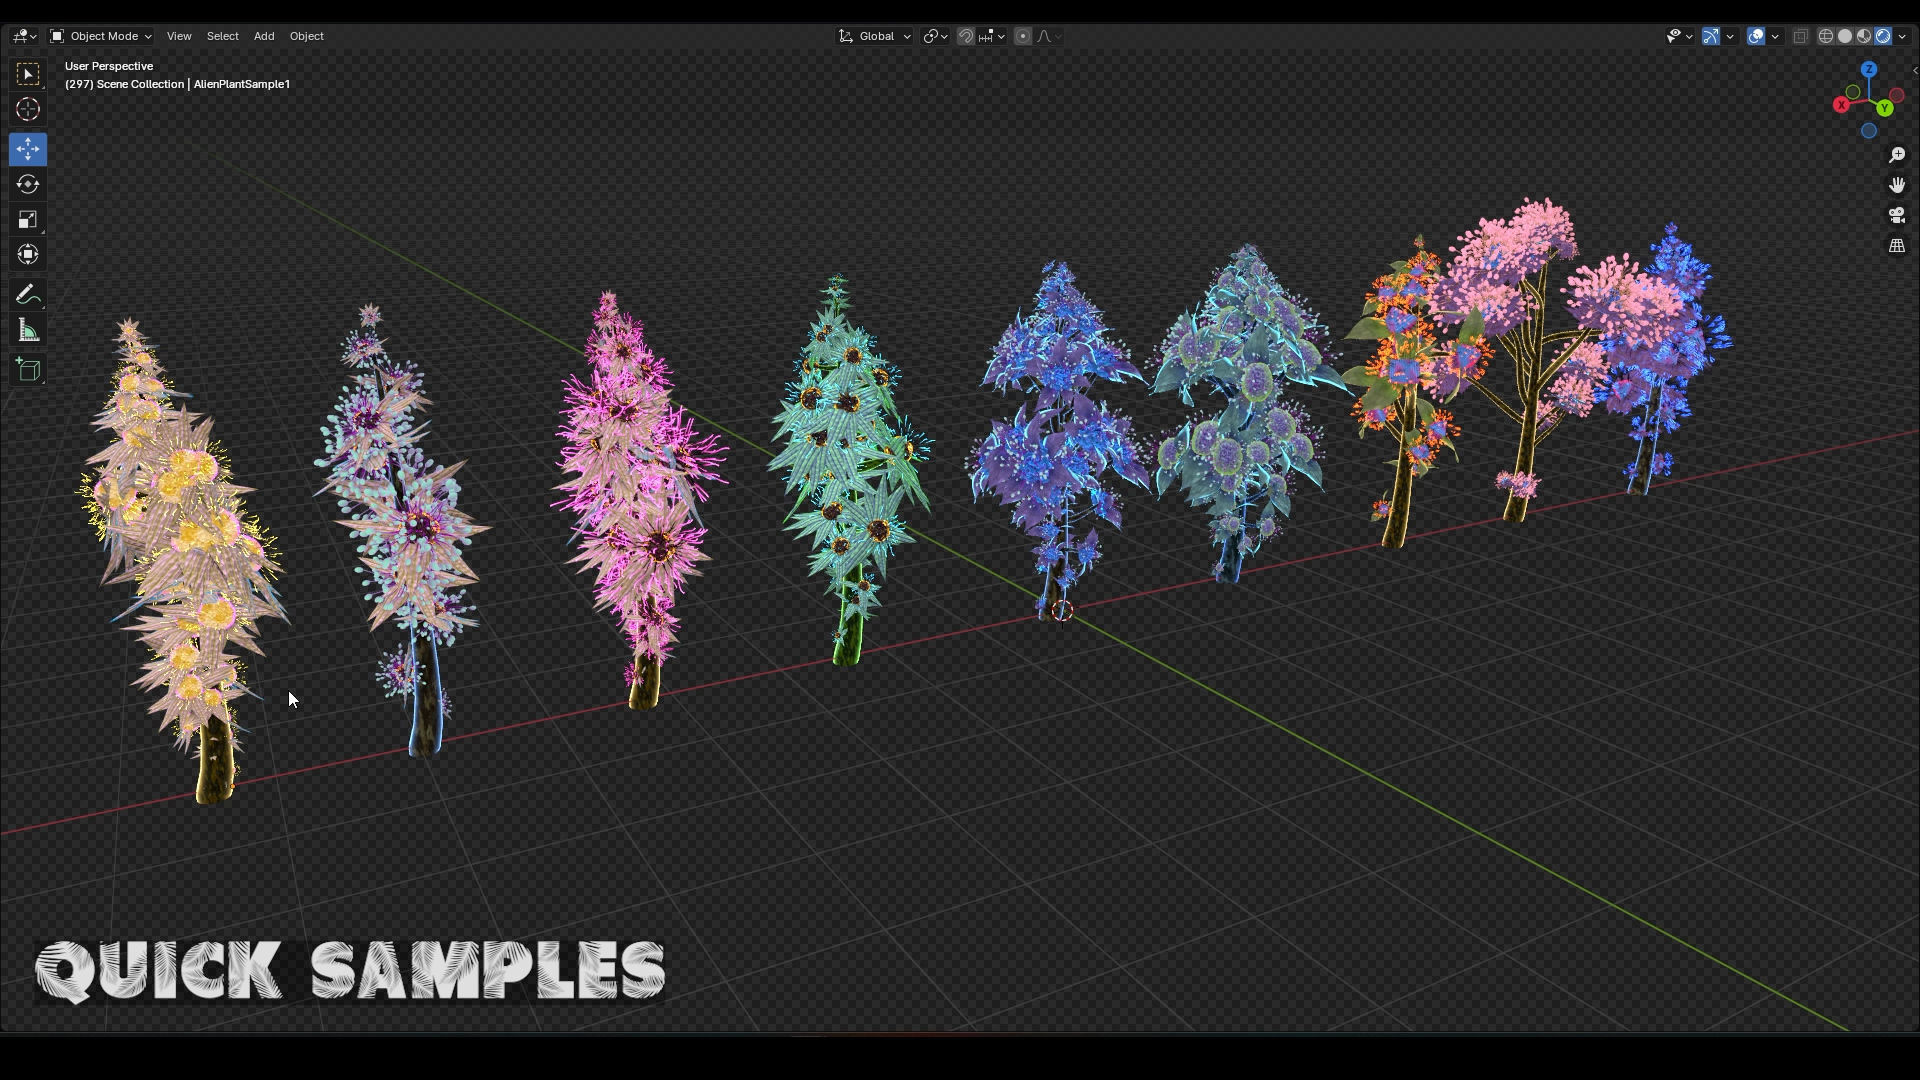The image size is (1920, 1080).
Task: Click the pan view hand icon
Action: (x=1897, y=185)
